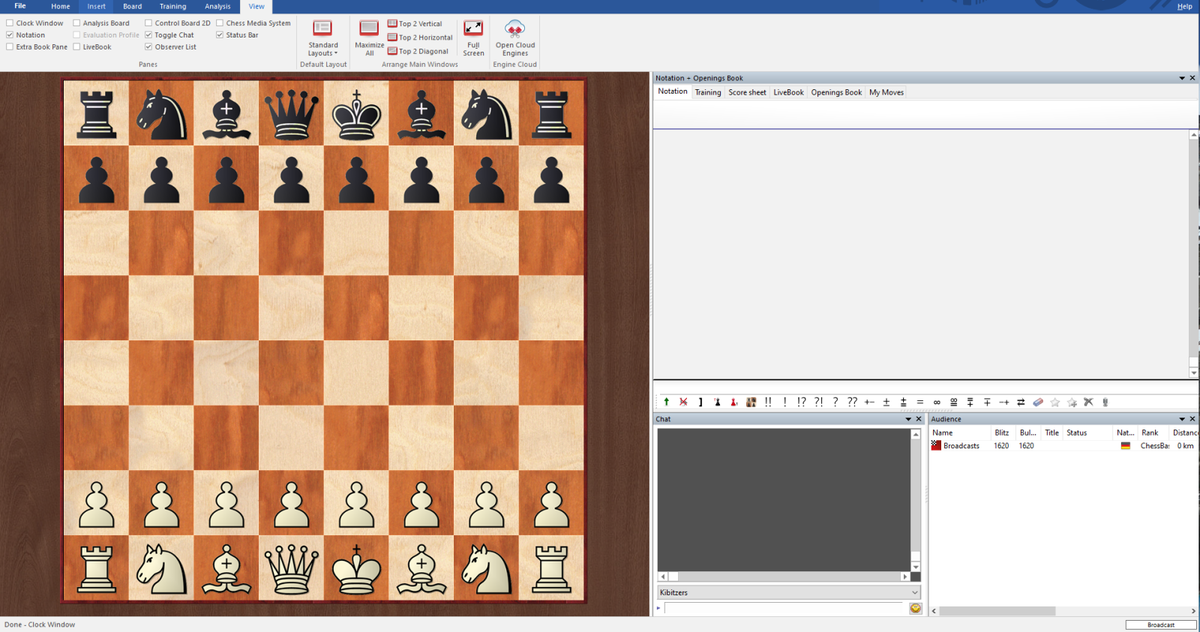Click the smiley emoticon button in chat
This screenshot has width=1200, height=632.
pyautogui.click(x=914, y=609)
